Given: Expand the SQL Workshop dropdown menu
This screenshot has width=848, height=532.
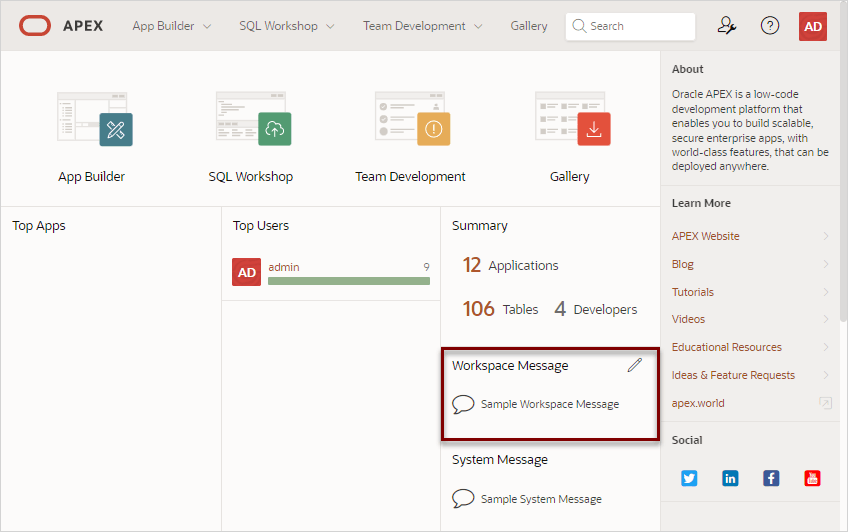Looking at the screenshot, I should [287, 26].
